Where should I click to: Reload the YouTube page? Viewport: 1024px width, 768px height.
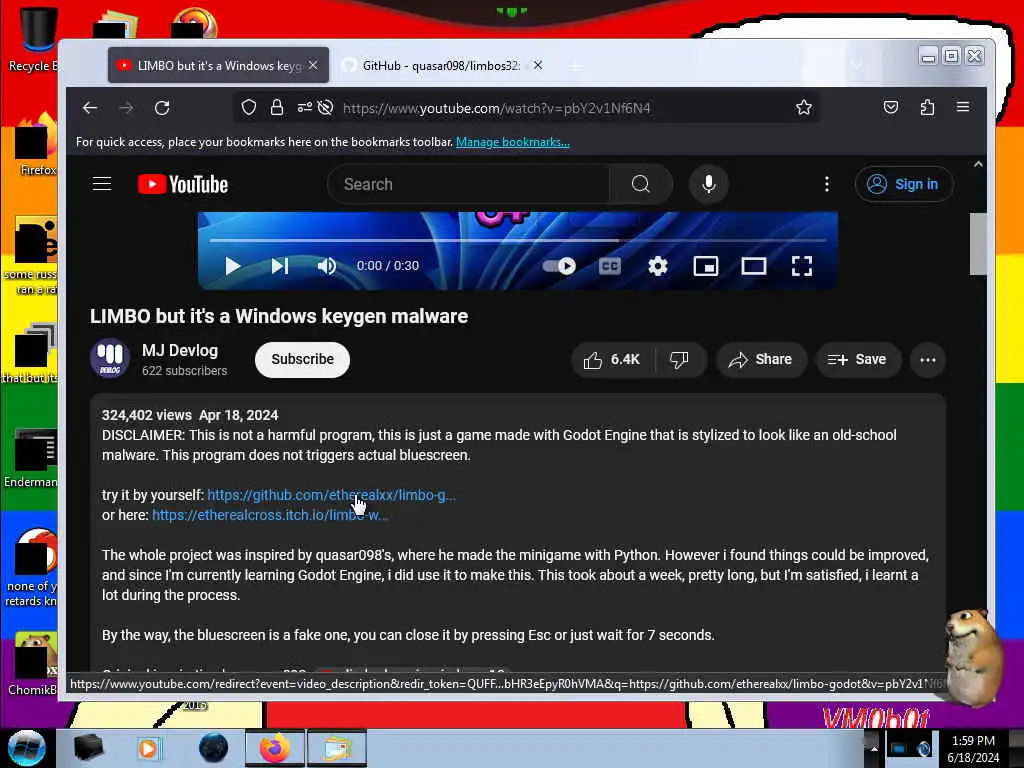click(x=162, y=108)
